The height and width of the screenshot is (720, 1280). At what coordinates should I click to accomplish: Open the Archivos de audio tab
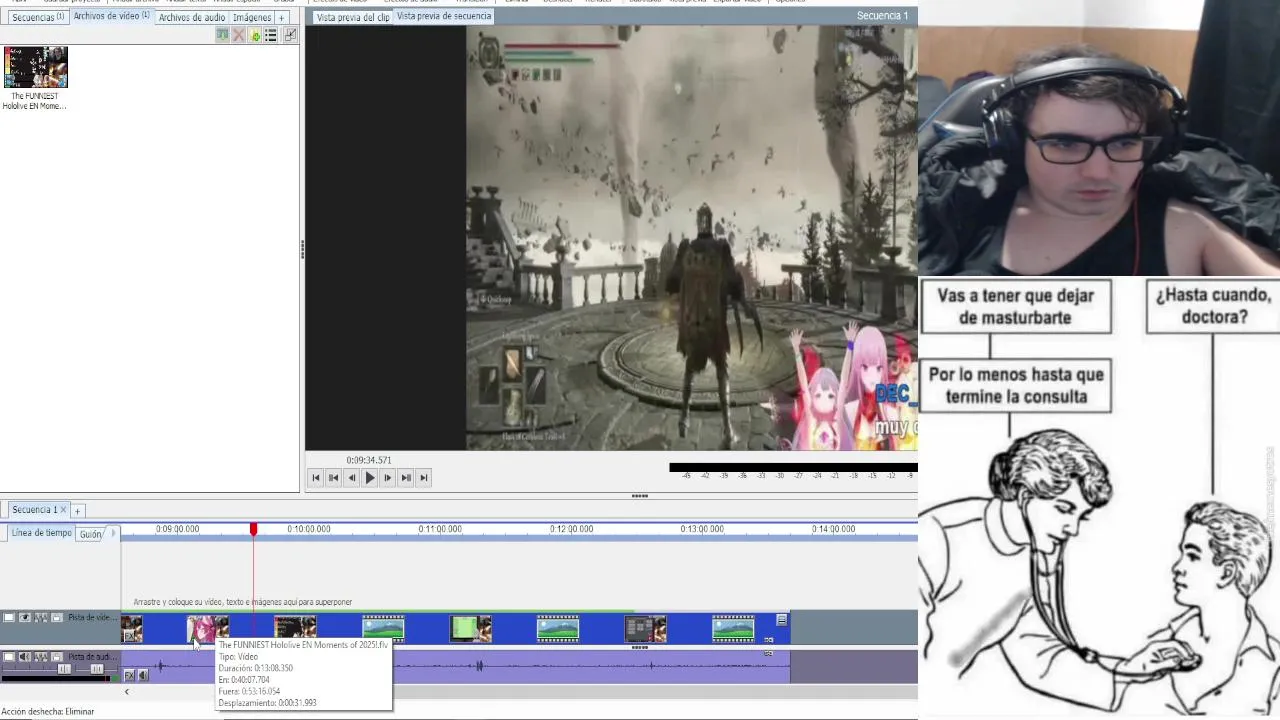click(192, 18)
